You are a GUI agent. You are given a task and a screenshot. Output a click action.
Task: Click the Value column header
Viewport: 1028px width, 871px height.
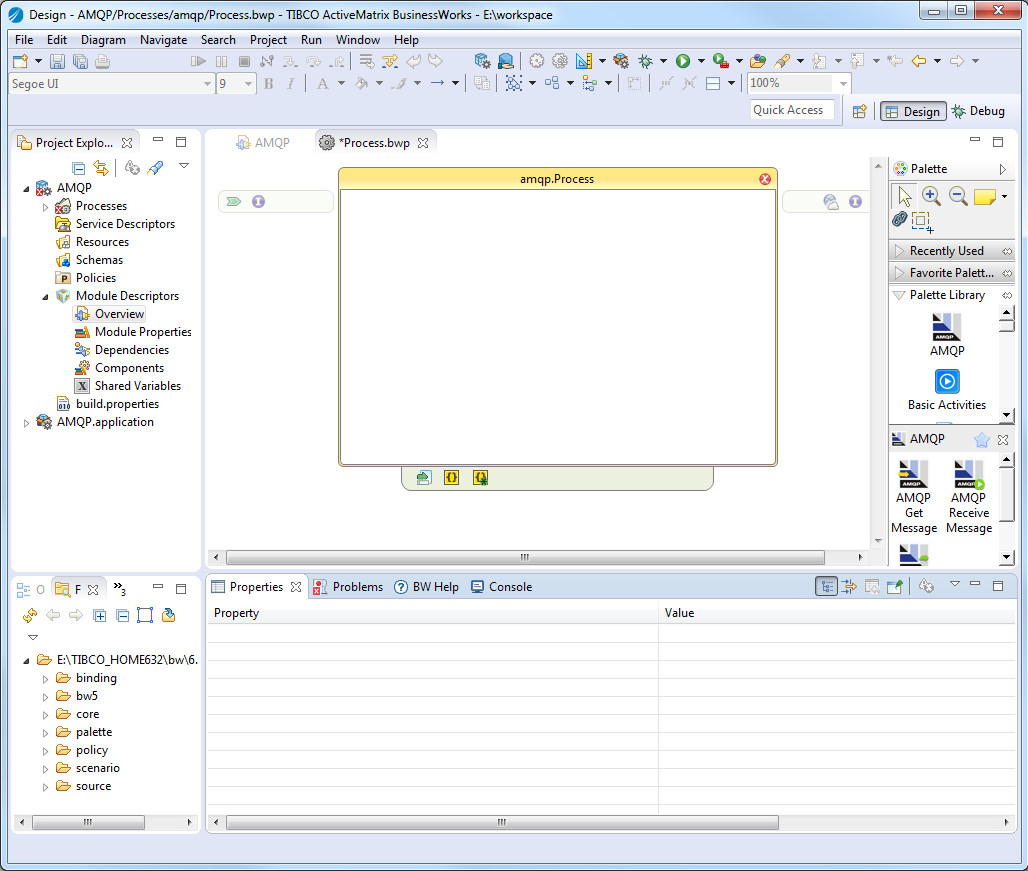(837, 613)
